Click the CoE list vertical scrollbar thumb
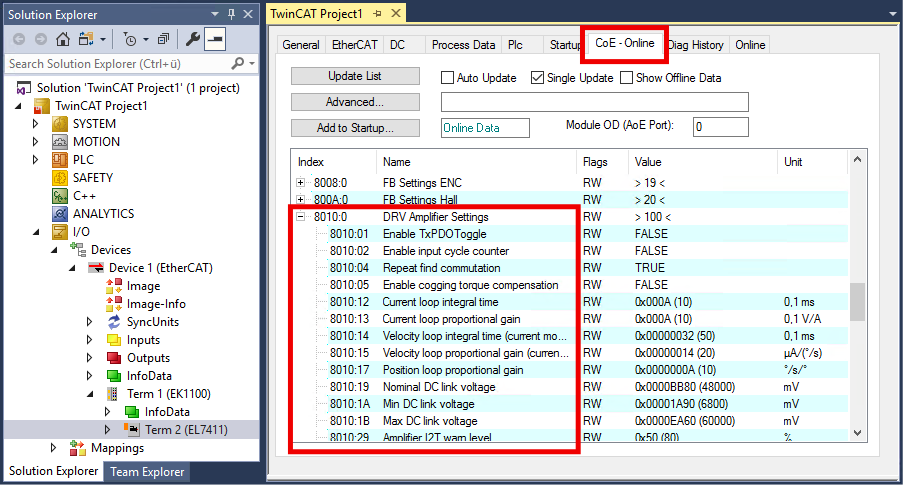This screenshot has width=903, height=485. (858, 302)
